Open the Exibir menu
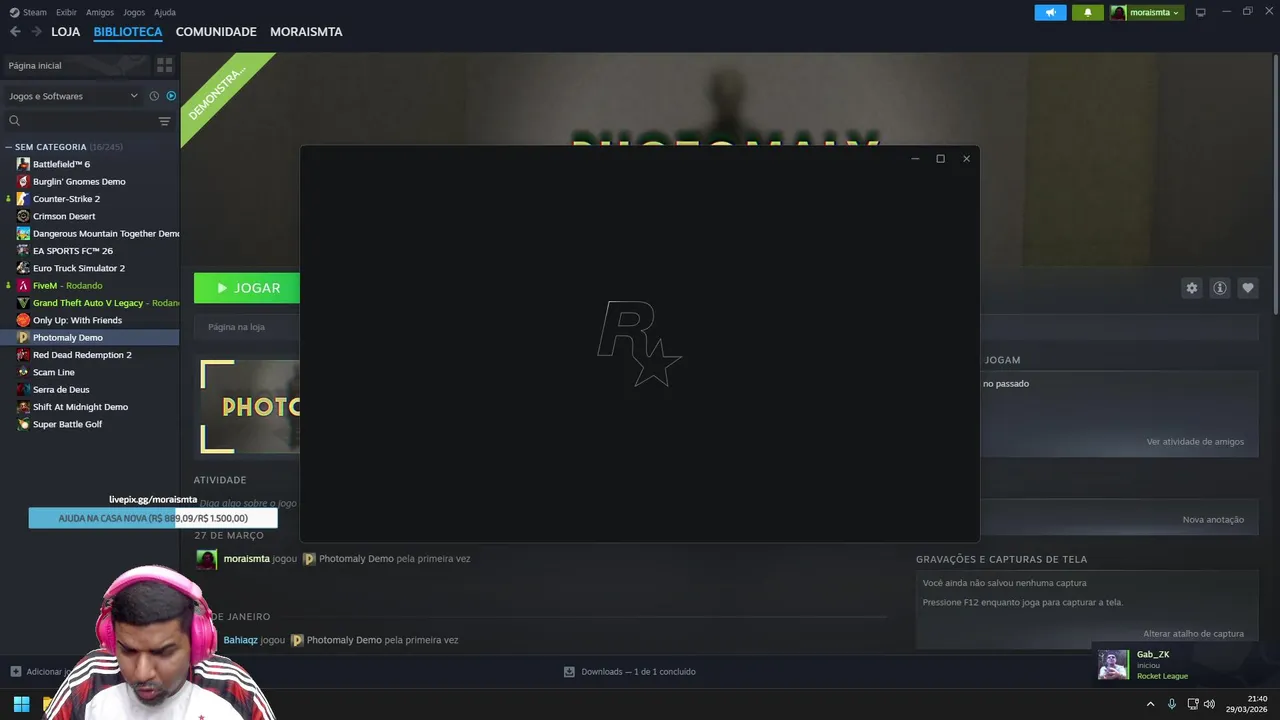 66,12
